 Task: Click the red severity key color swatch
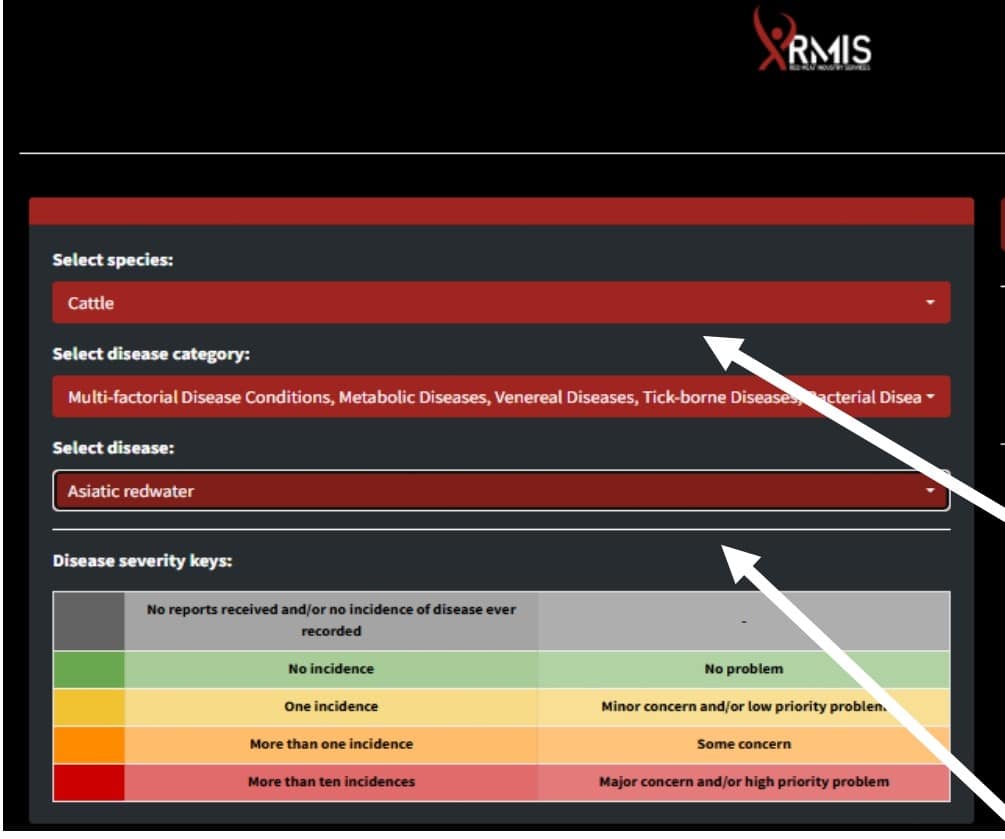pos(89,782)
